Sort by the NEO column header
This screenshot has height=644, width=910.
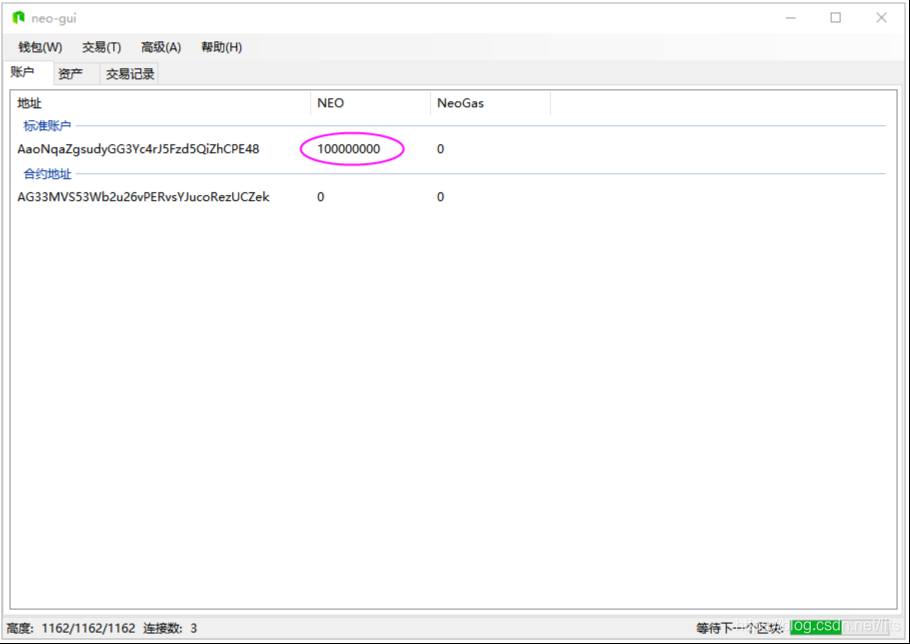click(x=371, y=103)
